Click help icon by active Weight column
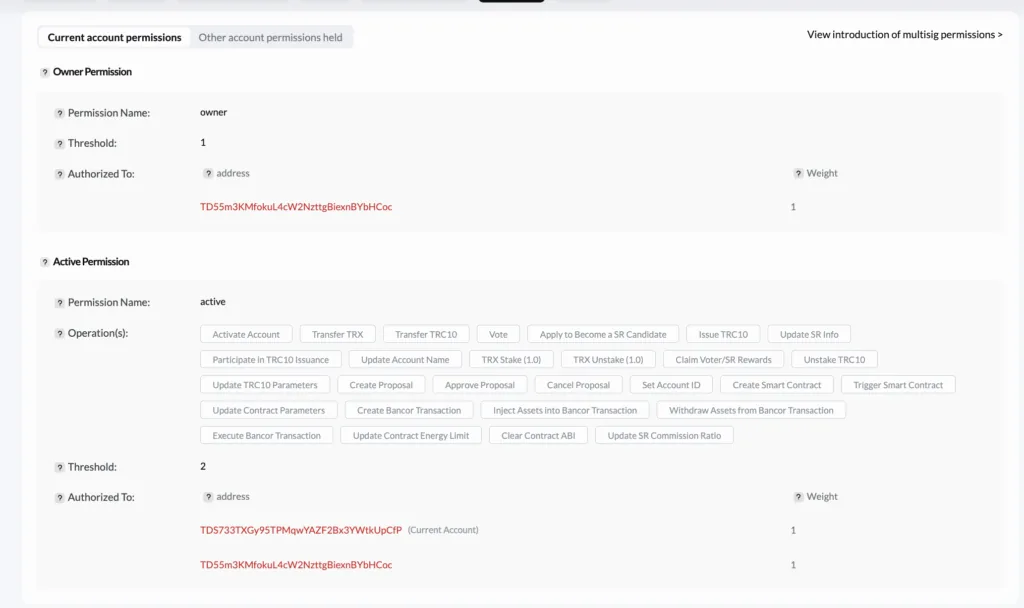 click(x=798, y=497)
